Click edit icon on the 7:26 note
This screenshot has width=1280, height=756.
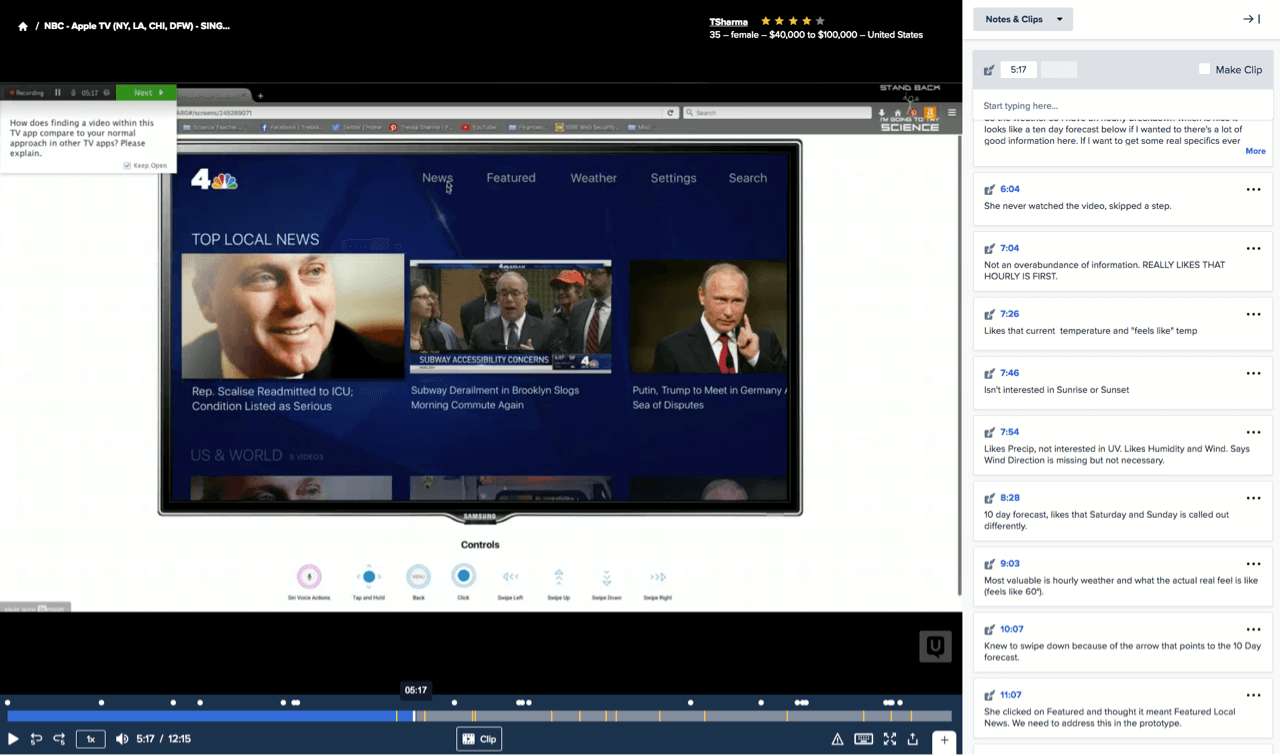(989, 314)
